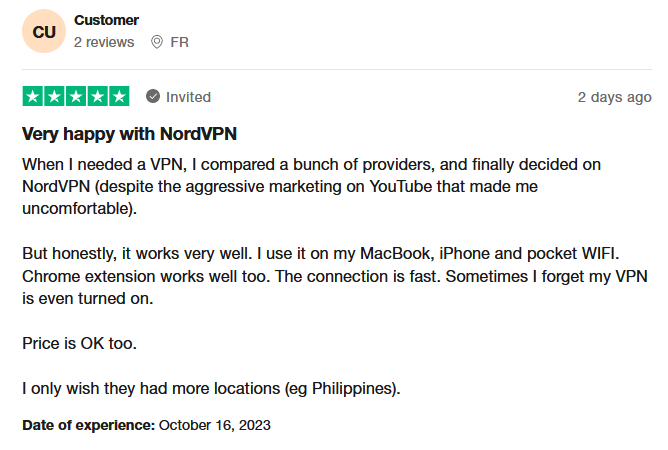Click the sentence about Philippines locations
The image size is (668, 450).
pyautogui.click(x=211, y=389)
